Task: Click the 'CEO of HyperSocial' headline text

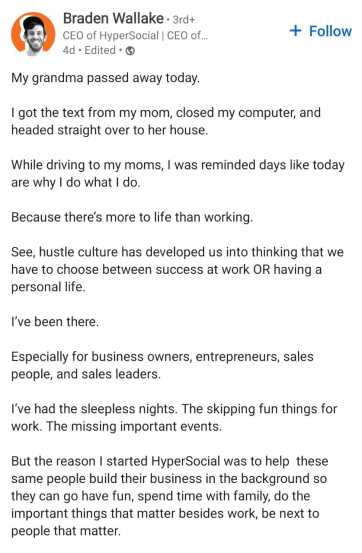Action: point(111,36)
